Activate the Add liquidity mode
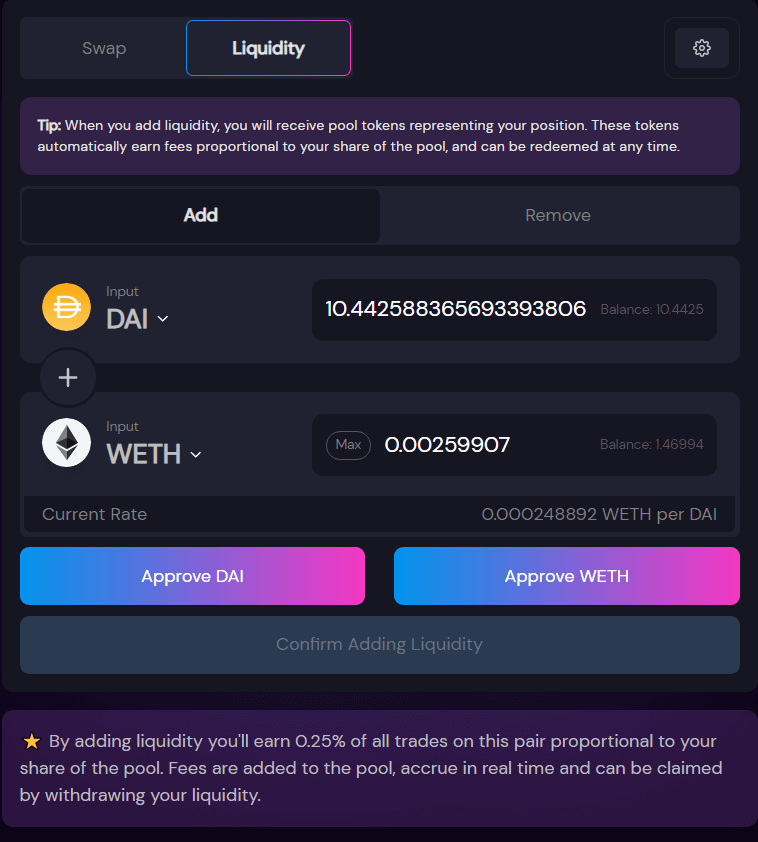 200,215
